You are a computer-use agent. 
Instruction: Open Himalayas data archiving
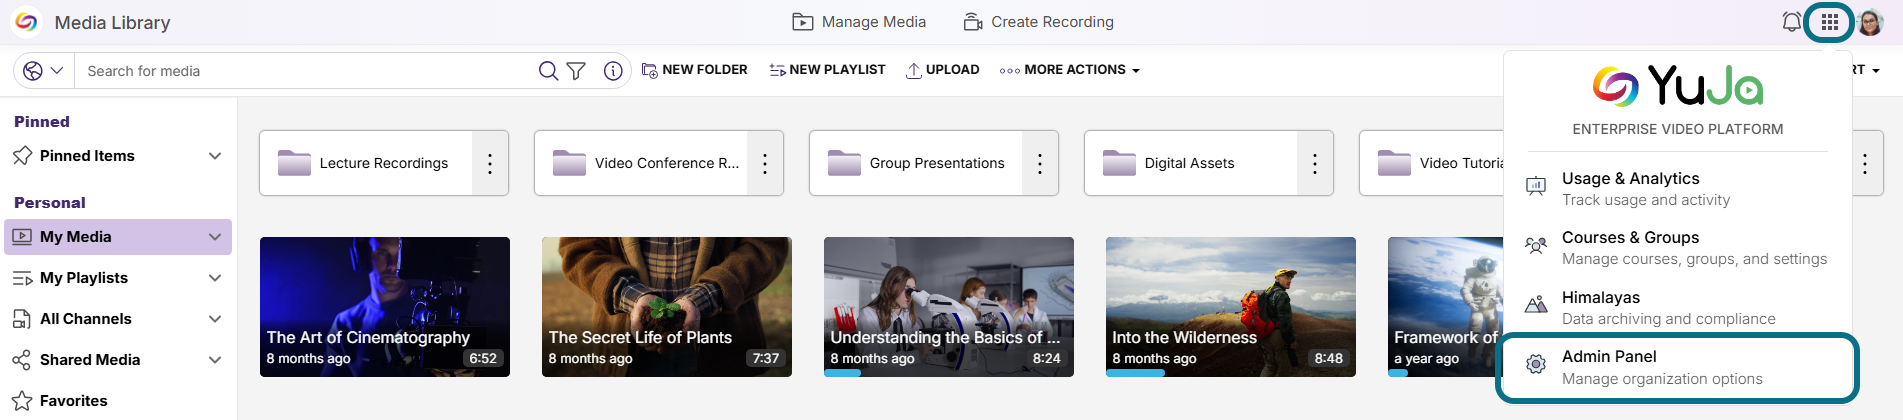coord(1678,307)
